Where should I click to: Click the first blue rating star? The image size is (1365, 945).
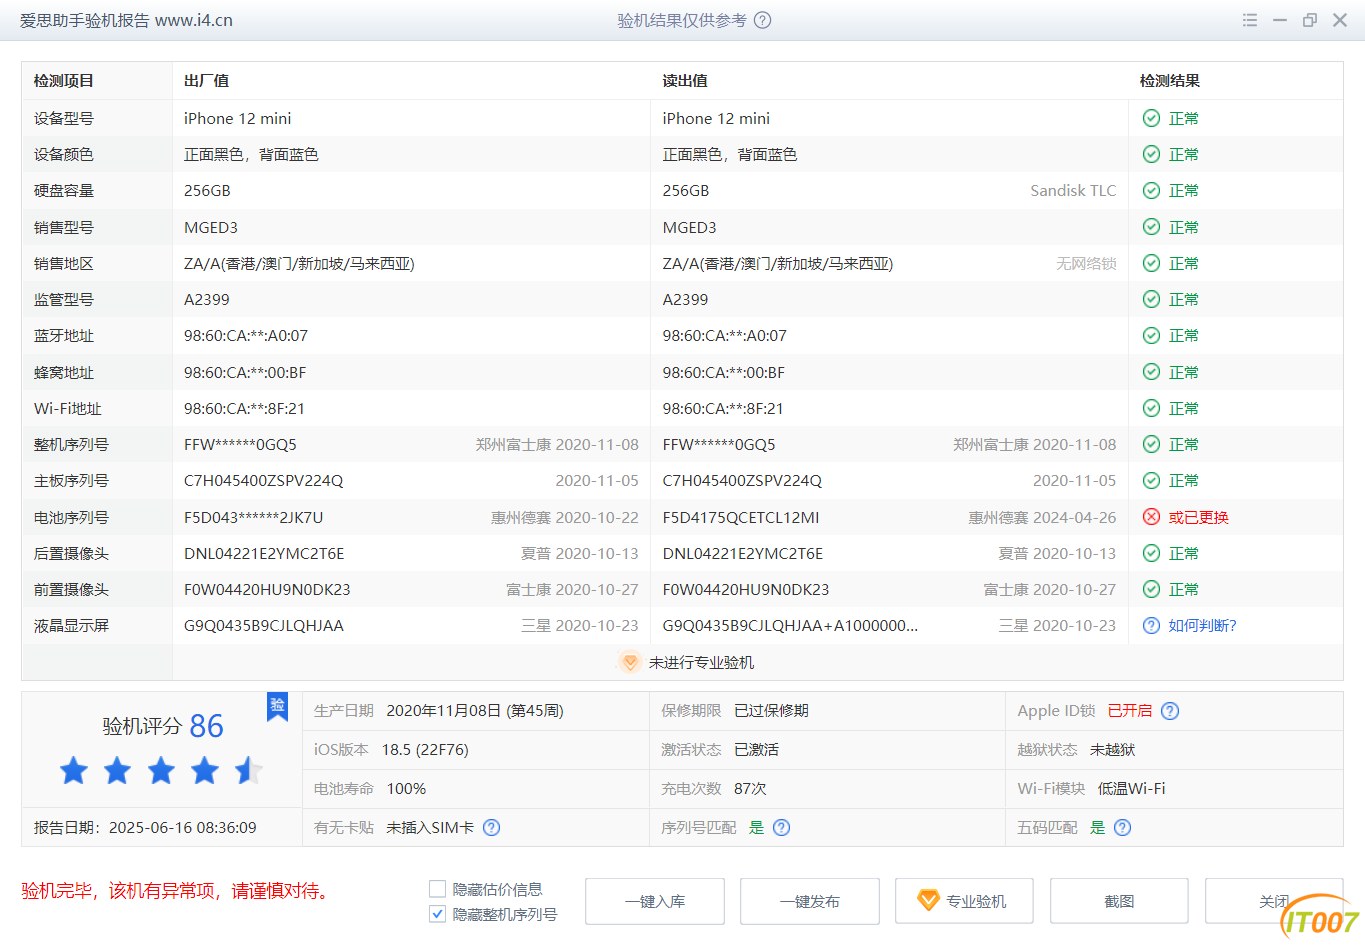coord(74,770)
